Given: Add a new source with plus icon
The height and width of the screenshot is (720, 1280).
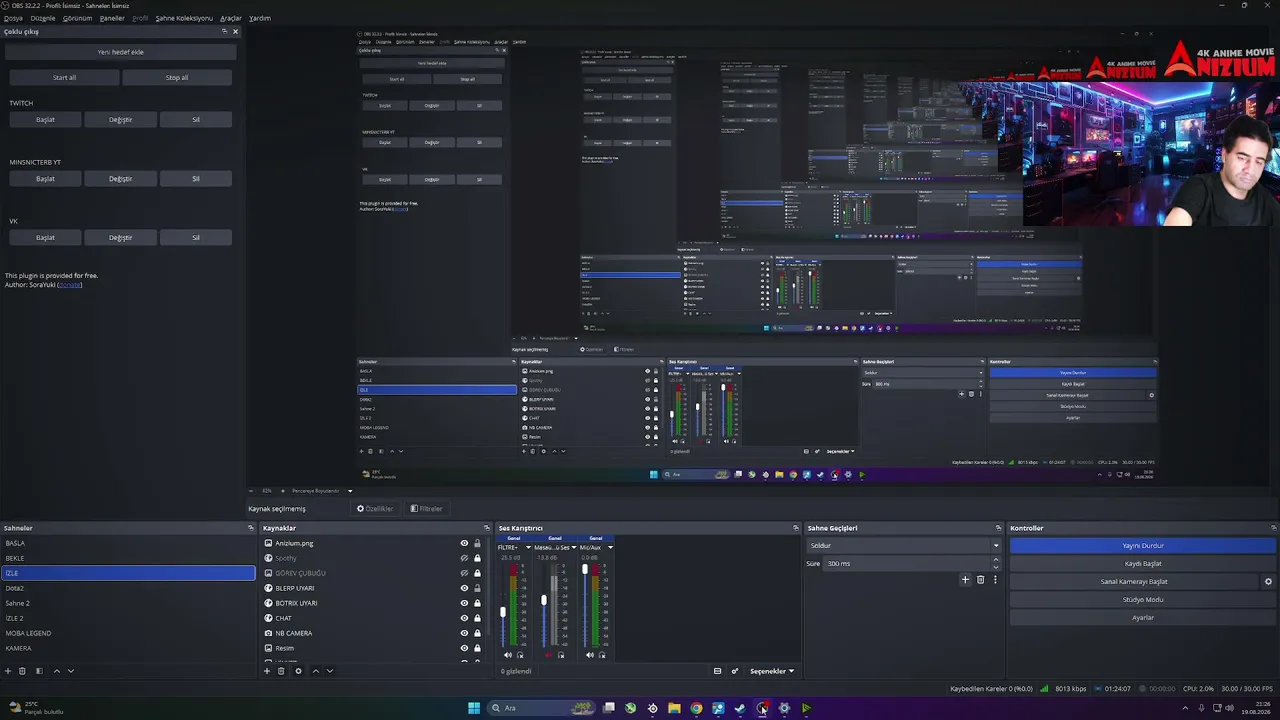Looking at the screenshot, I should (267, 671).
